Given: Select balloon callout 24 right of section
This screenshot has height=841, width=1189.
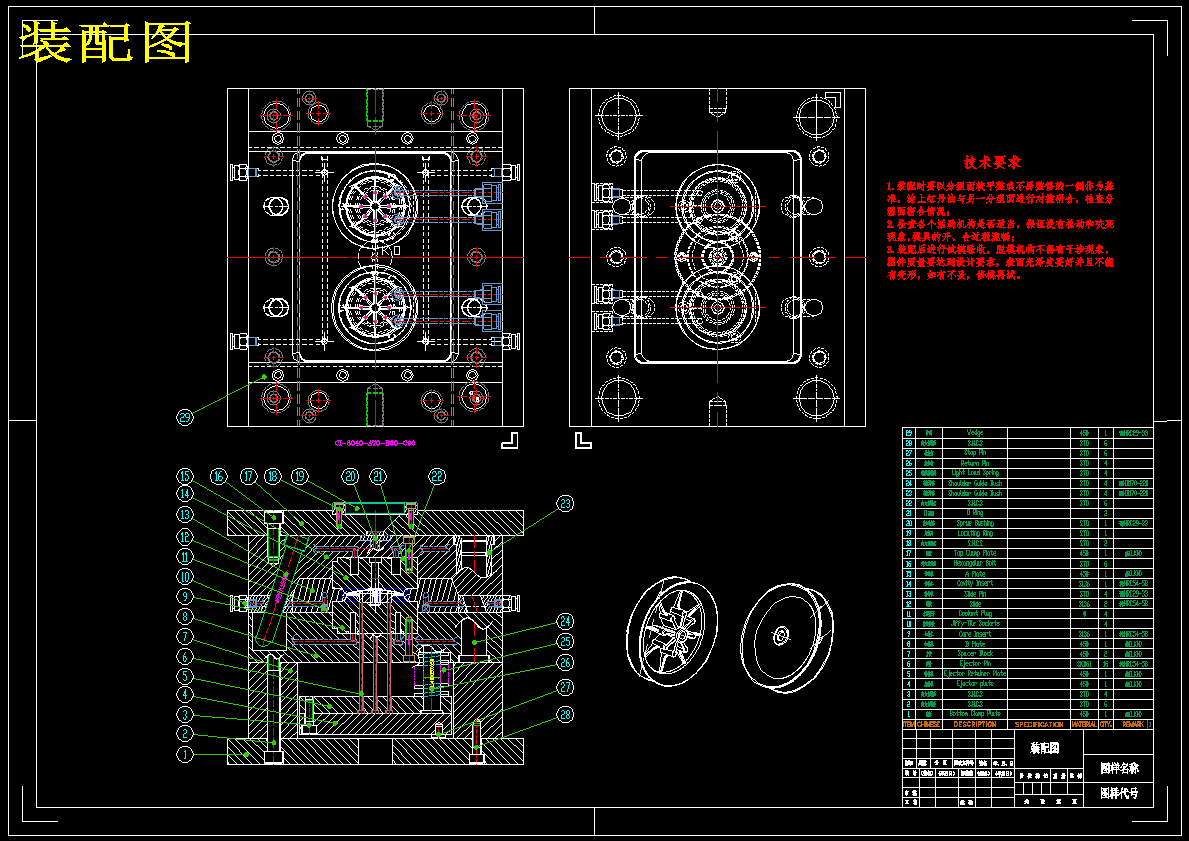Looking at the screenshot, I should click(565, 621).
